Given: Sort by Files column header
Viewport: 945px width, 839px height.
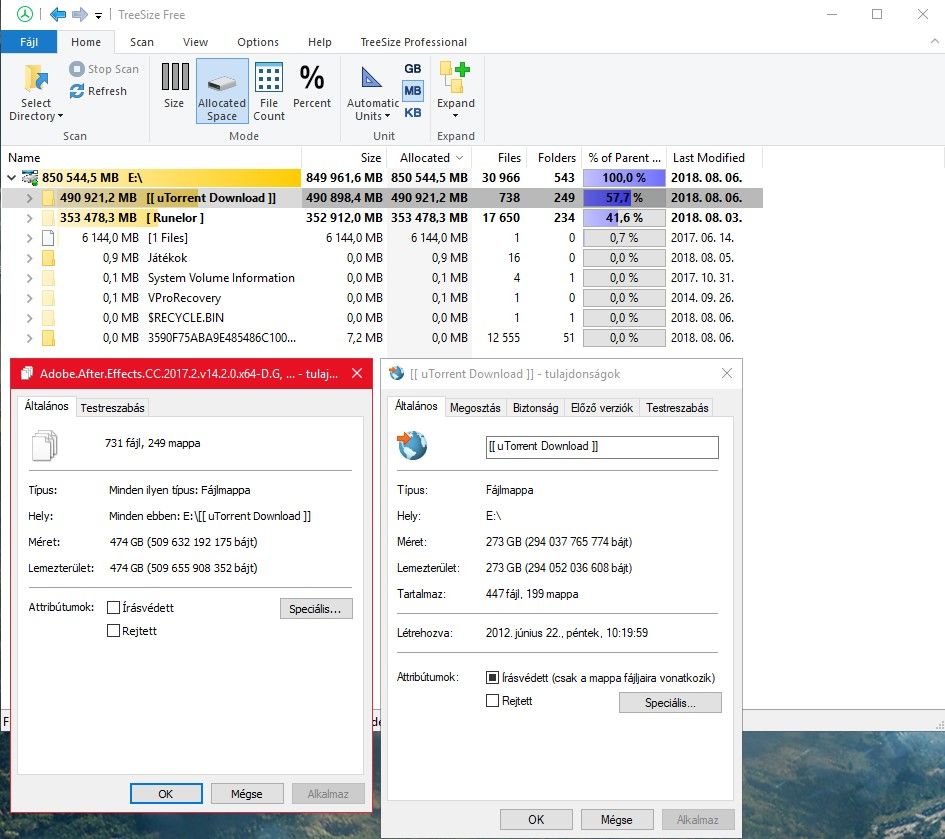Looking at the screenshot, I should point(499,158).
